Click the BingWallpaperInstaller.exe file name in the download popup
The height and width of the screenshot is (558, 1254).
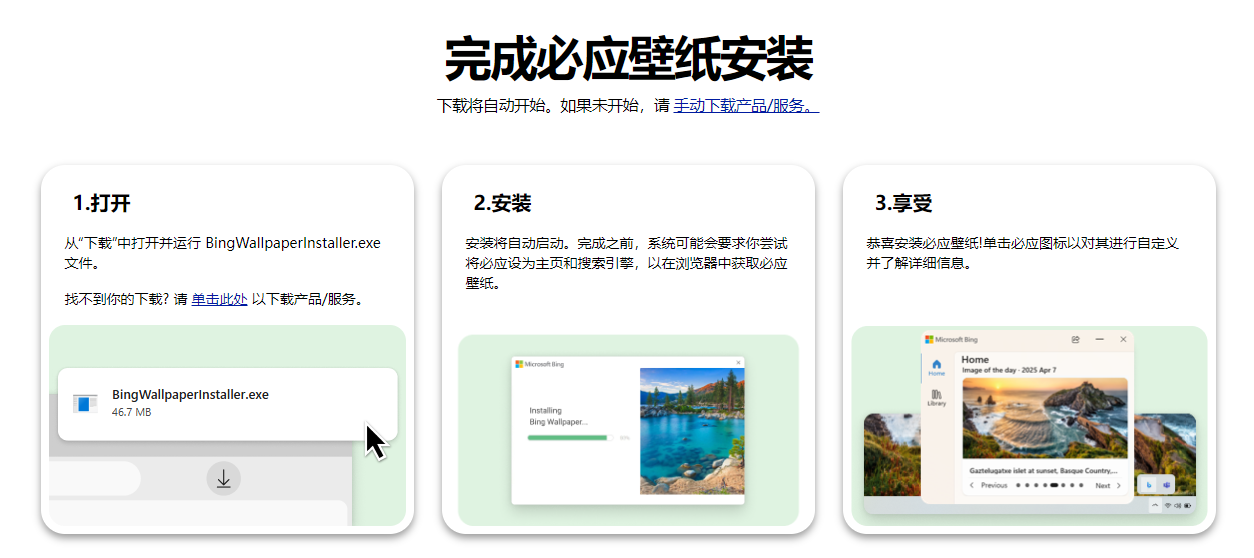click(x=190, y=395)
